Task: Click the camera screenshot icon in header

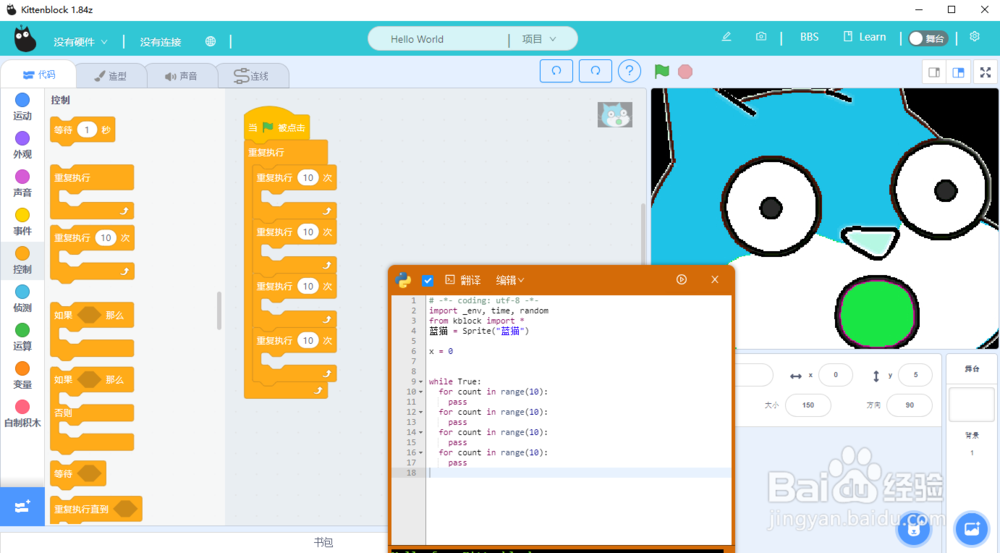Action: click(x=761, y=37)
